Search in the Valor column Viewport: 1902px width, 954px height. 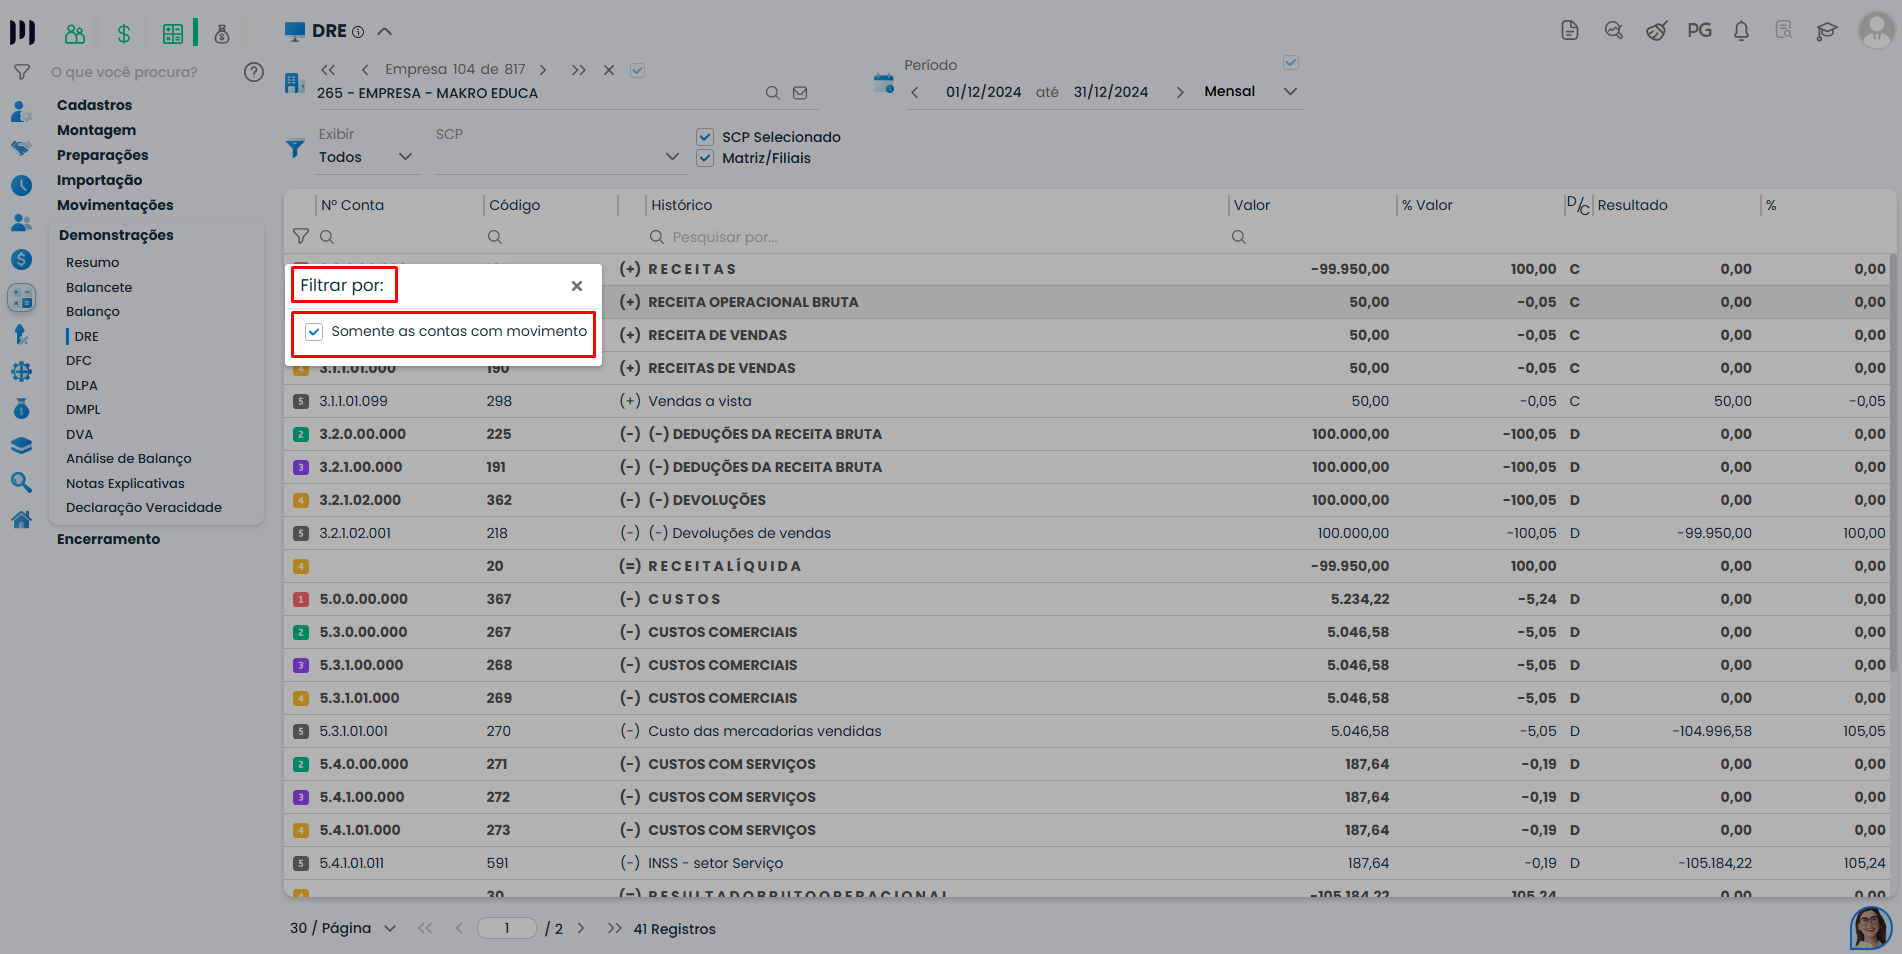1239,237
